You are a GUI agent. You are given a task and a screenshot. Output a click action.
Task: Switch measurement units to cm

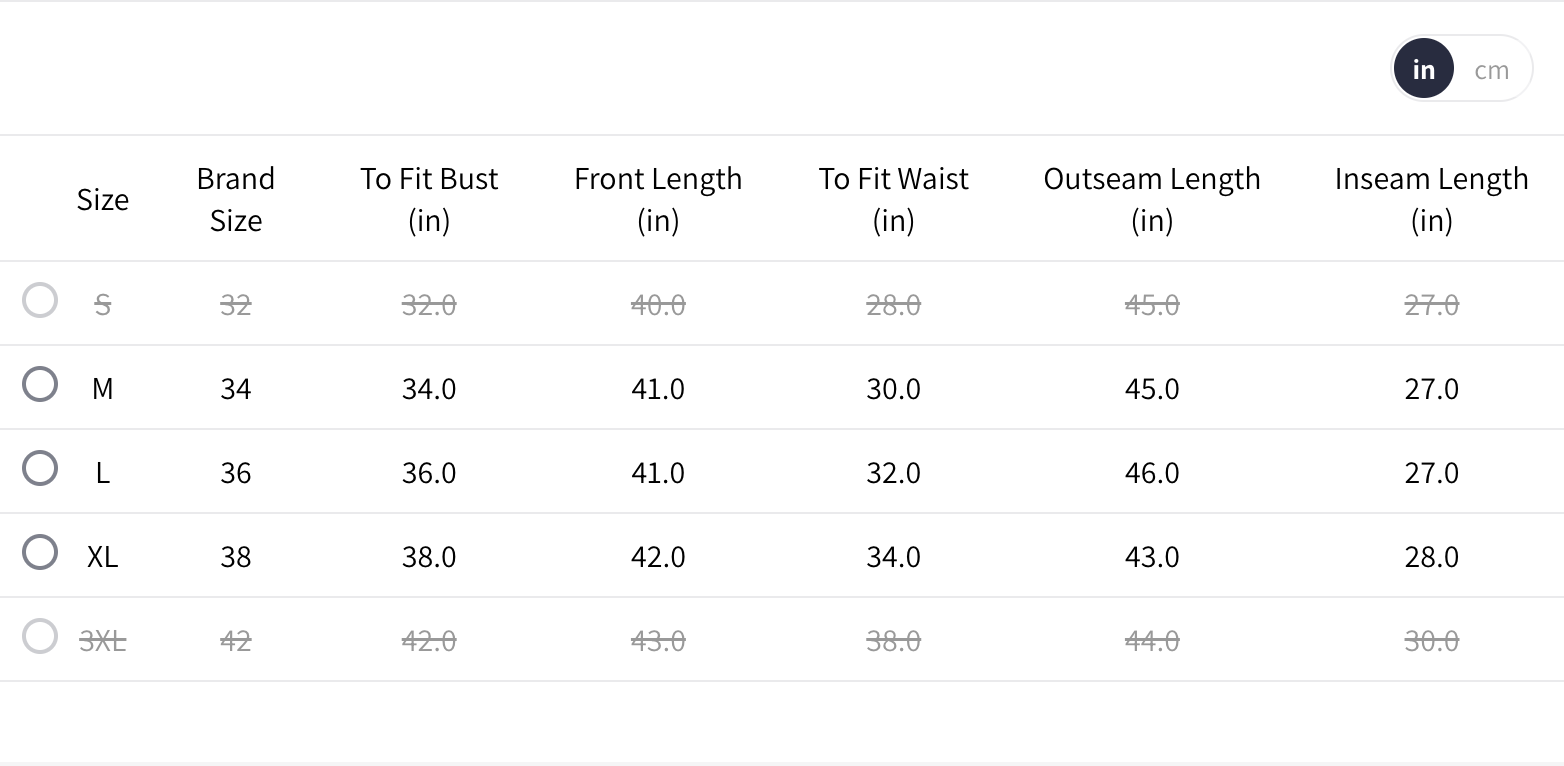pos(1491,70)
